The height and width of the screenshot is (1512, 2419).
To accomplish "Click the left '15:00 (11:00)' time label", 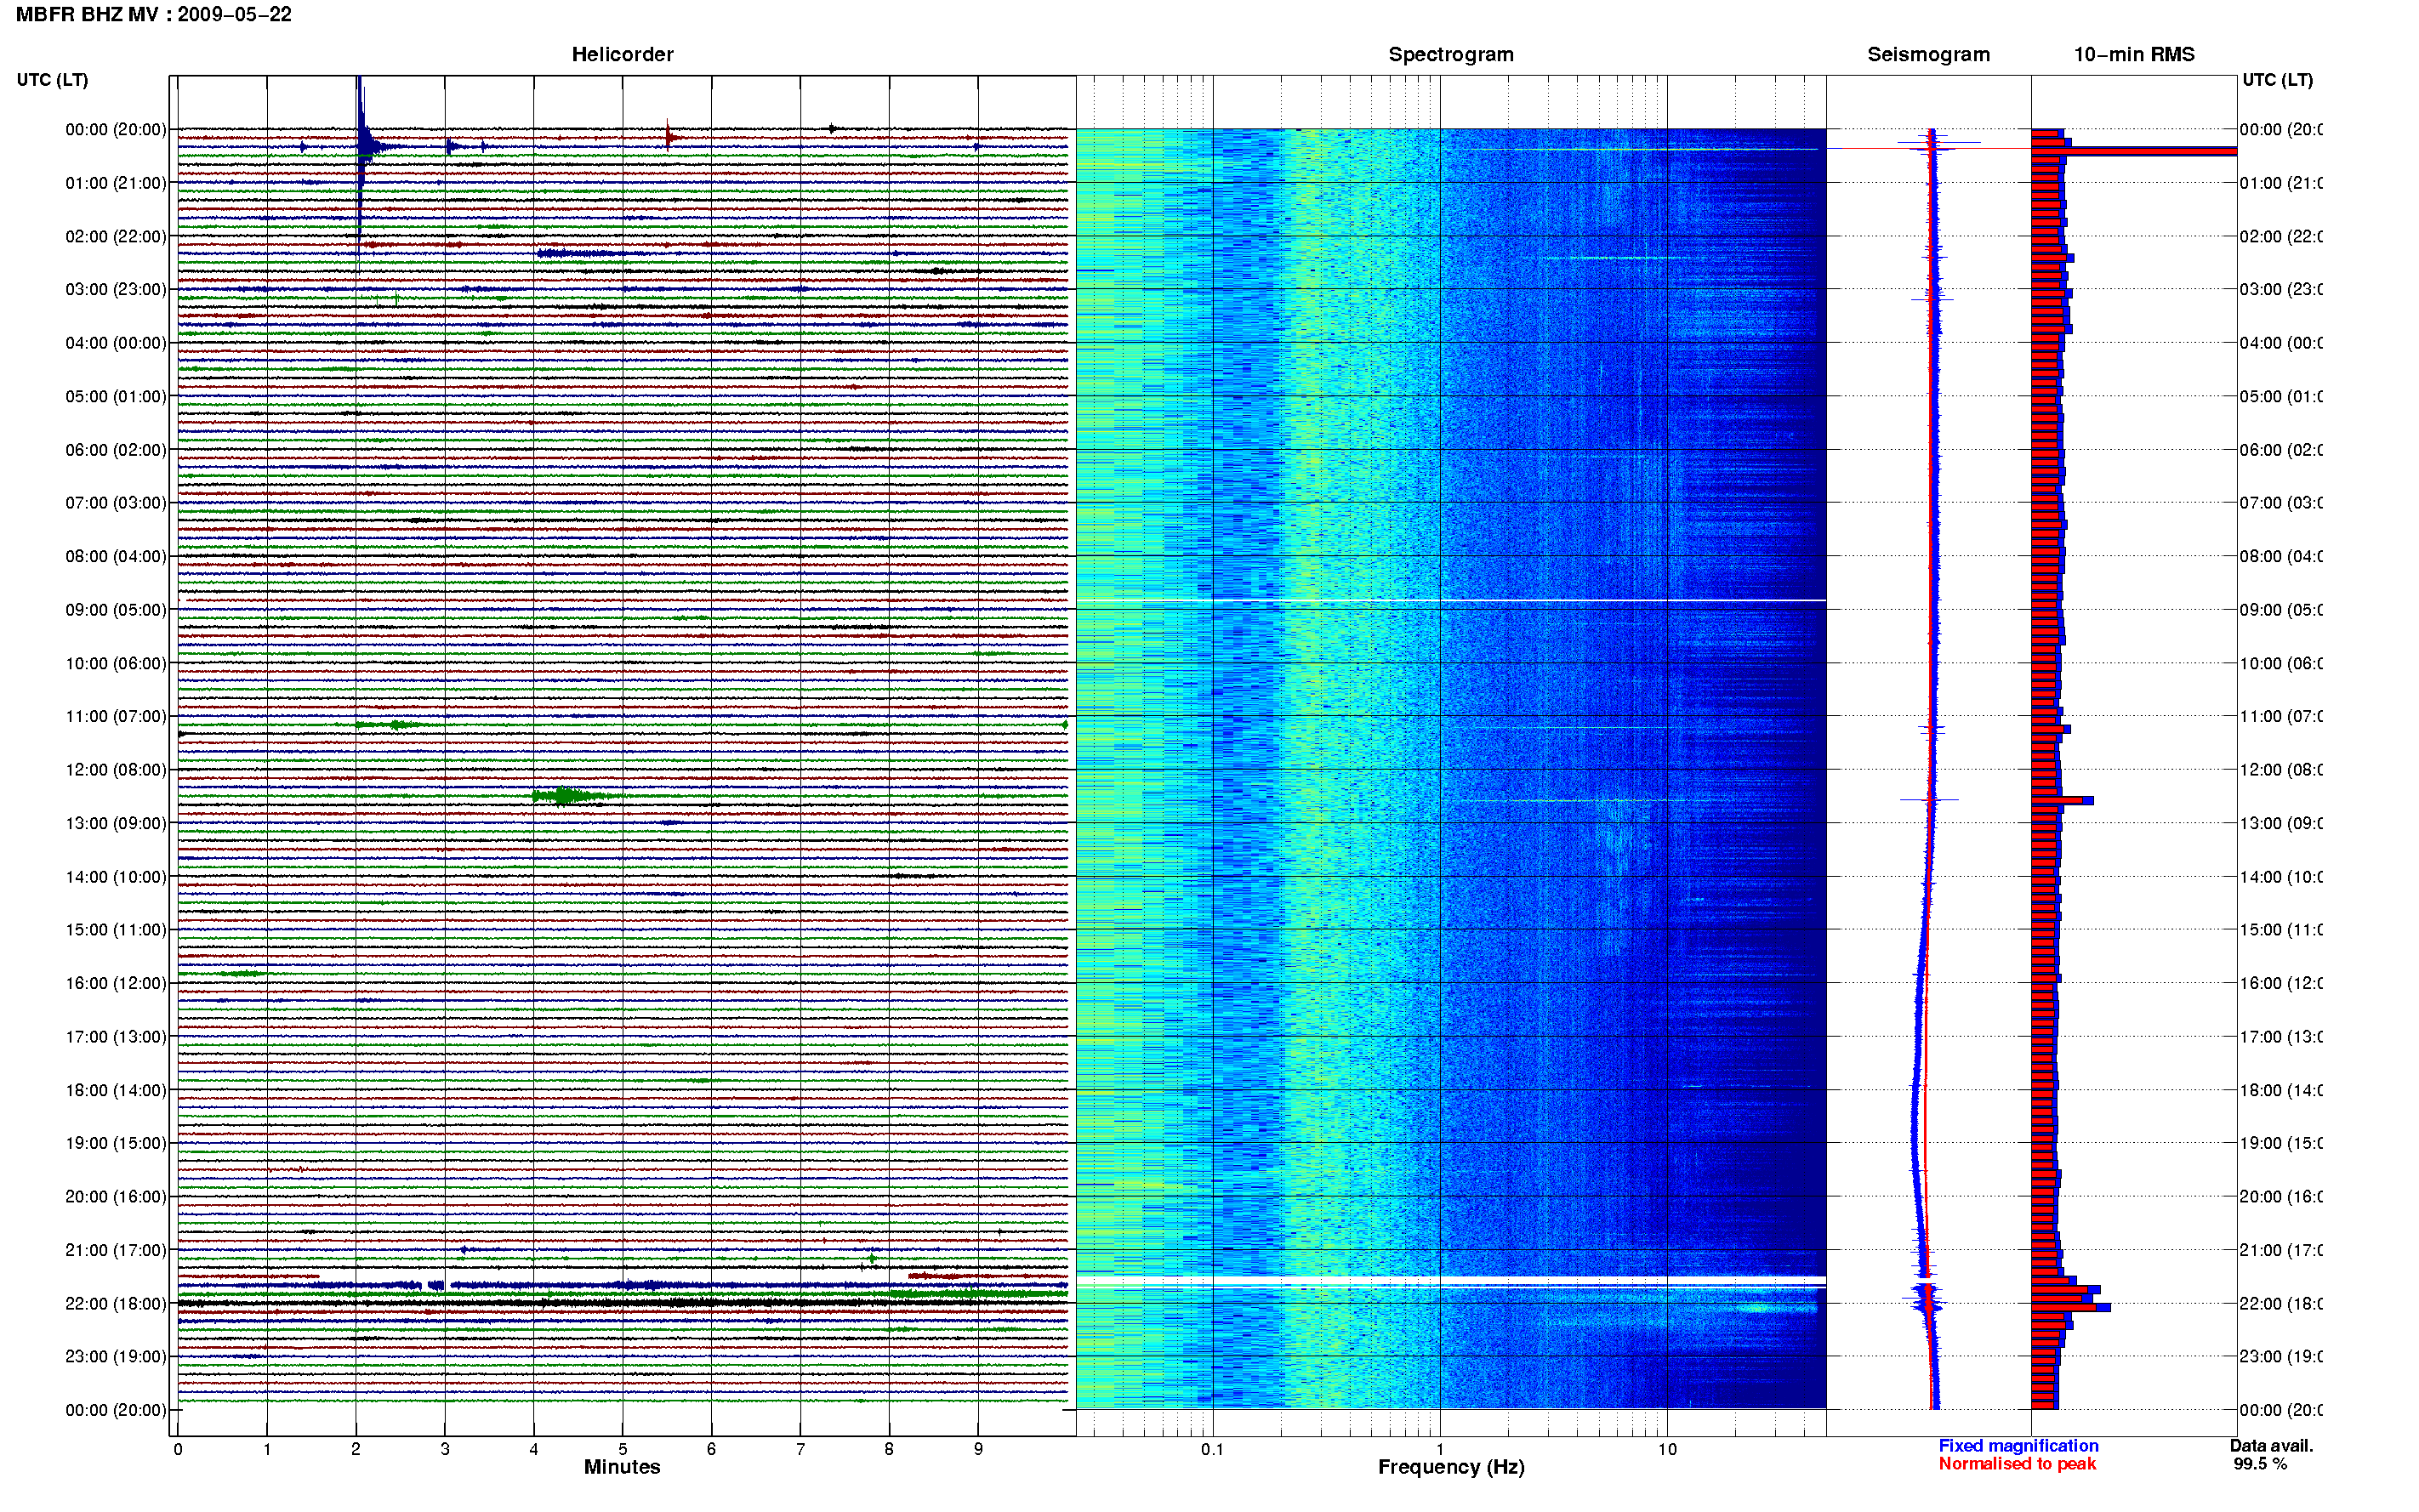I will [116, 930].
